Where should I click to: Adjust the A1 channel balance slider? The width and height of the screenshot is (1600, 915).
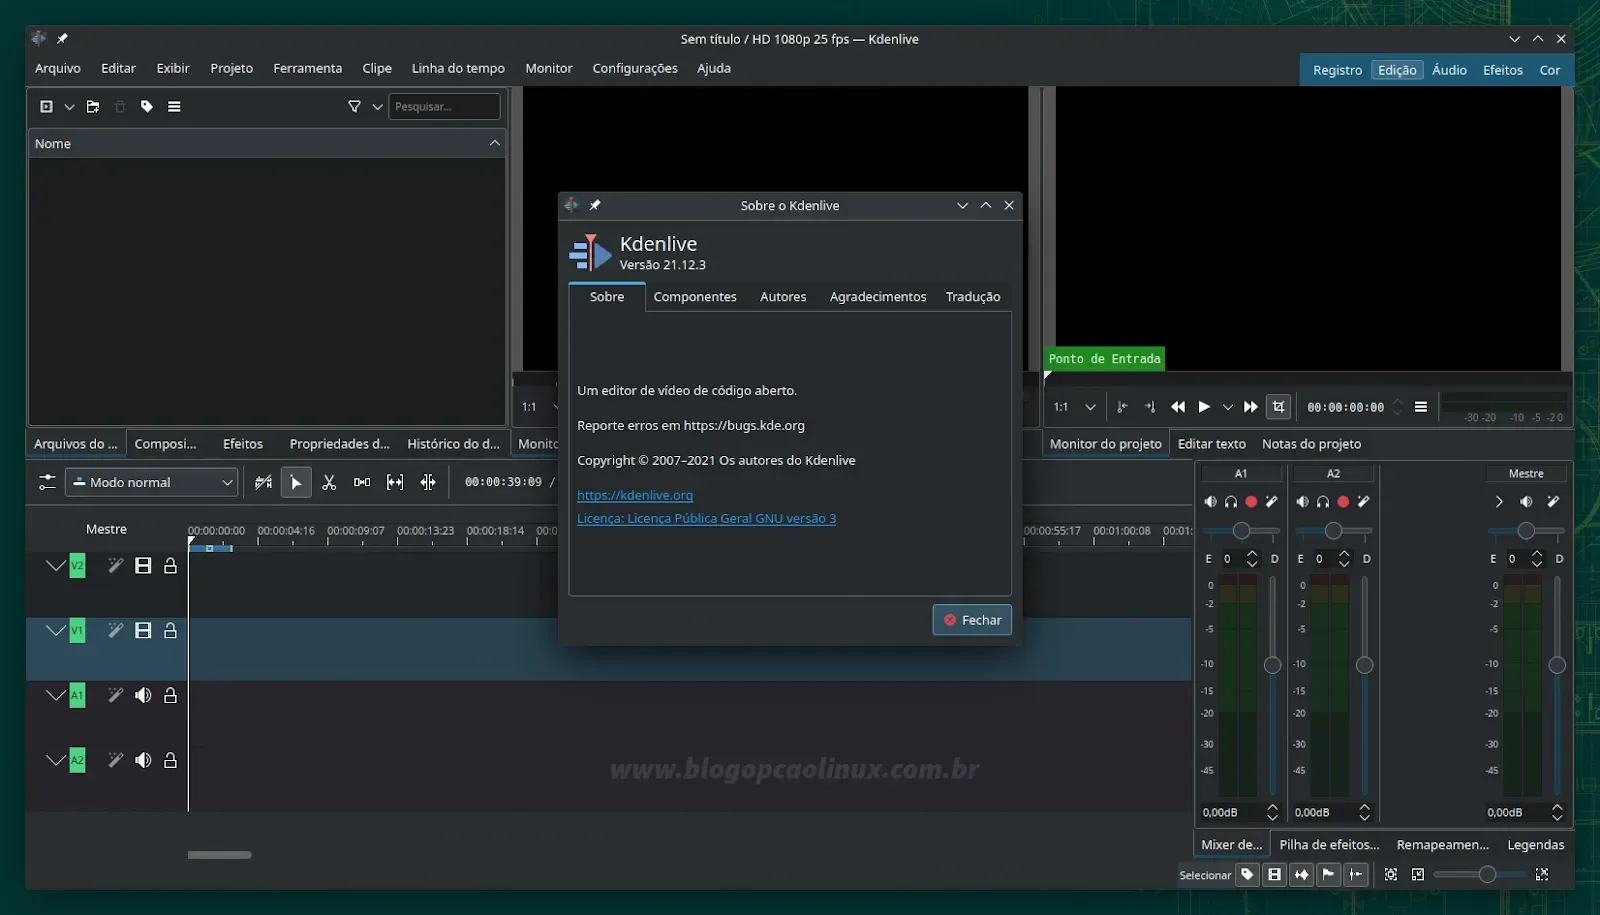[x=1241, y=530]
